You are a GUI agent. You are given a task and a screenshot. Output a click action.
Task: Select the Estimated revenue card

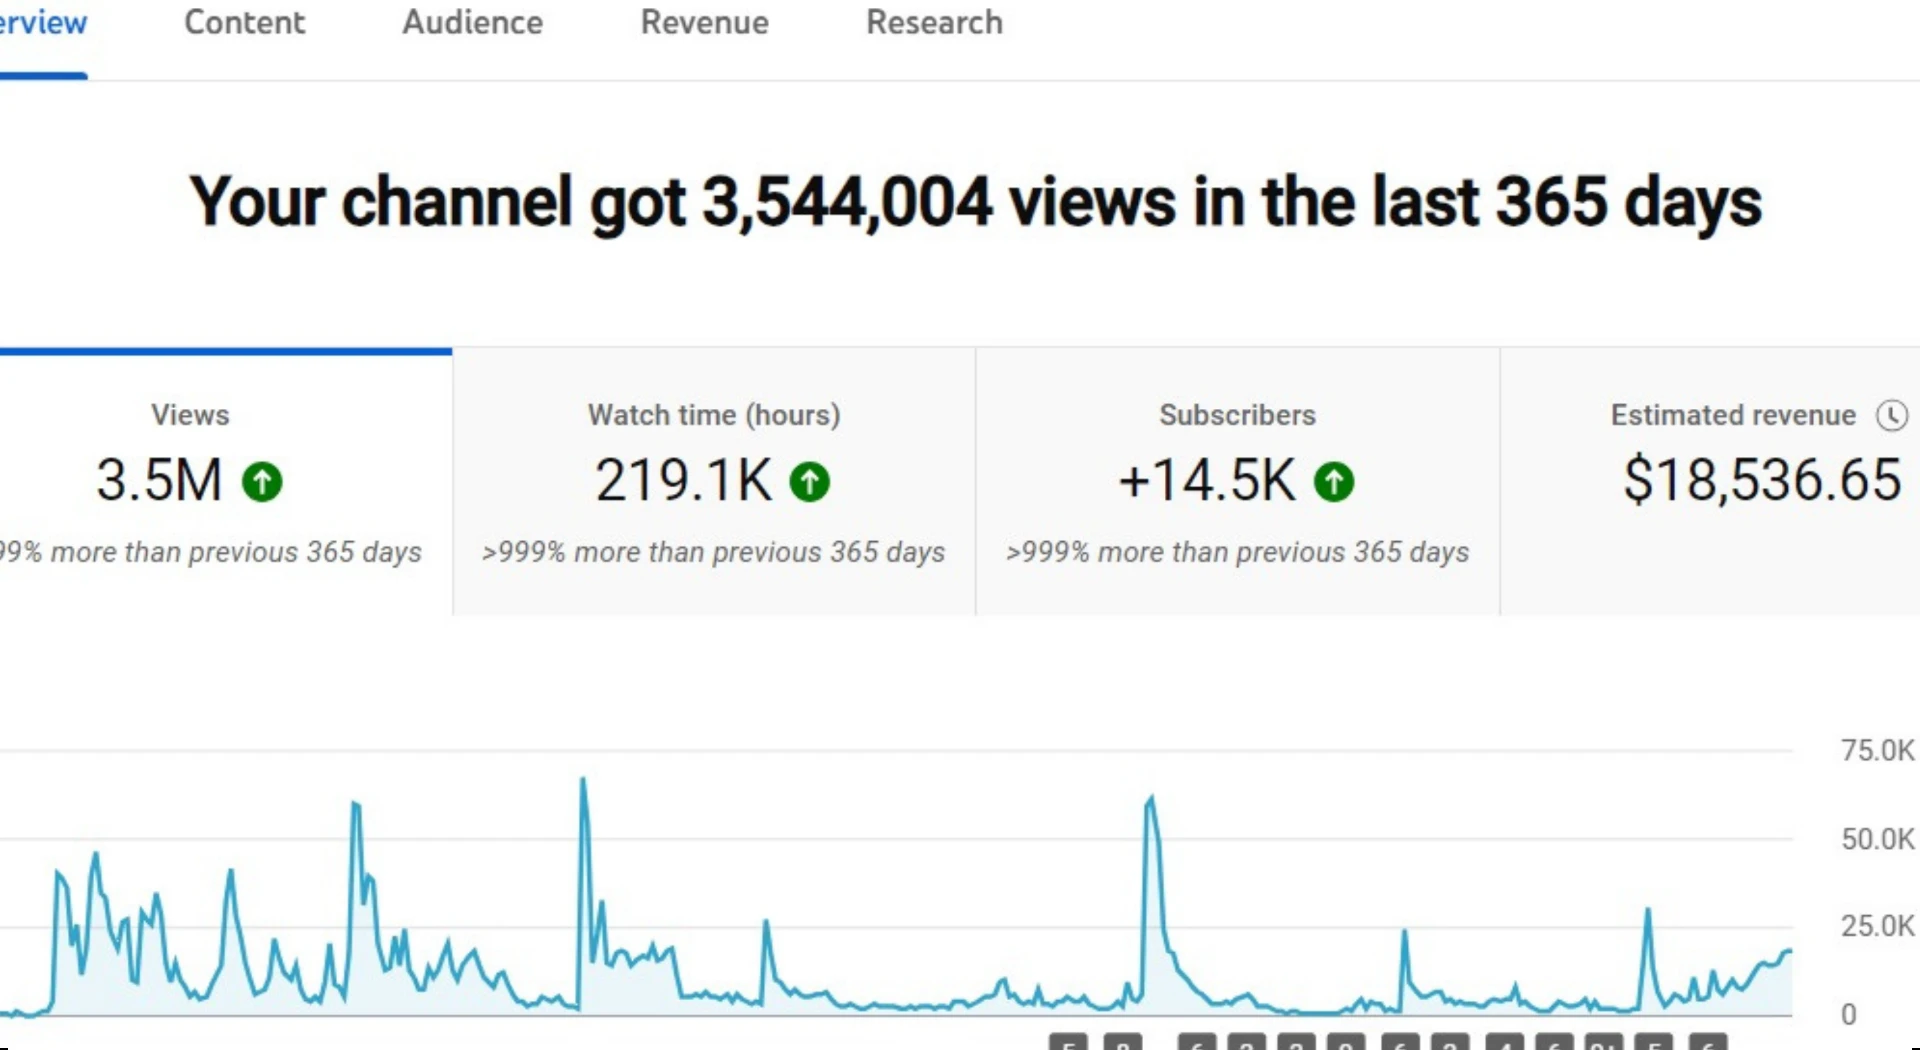point(1710,482)
